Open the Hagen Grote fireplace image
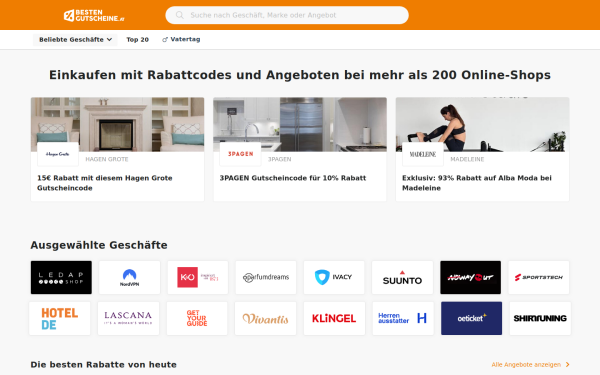The width and height of the screenshot is (600, 375). pos(117,124)
